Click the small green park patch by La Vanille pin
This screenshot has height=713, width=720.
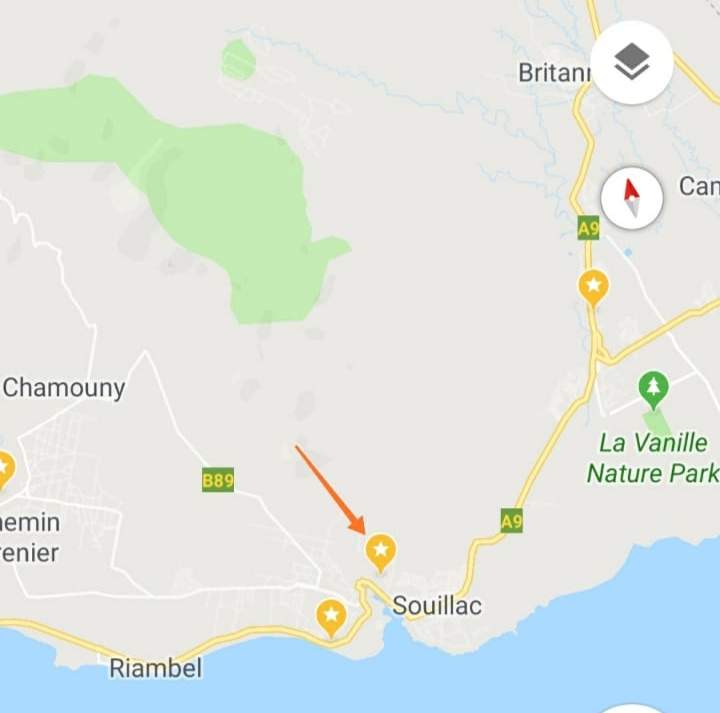click(x=657, y=423)
